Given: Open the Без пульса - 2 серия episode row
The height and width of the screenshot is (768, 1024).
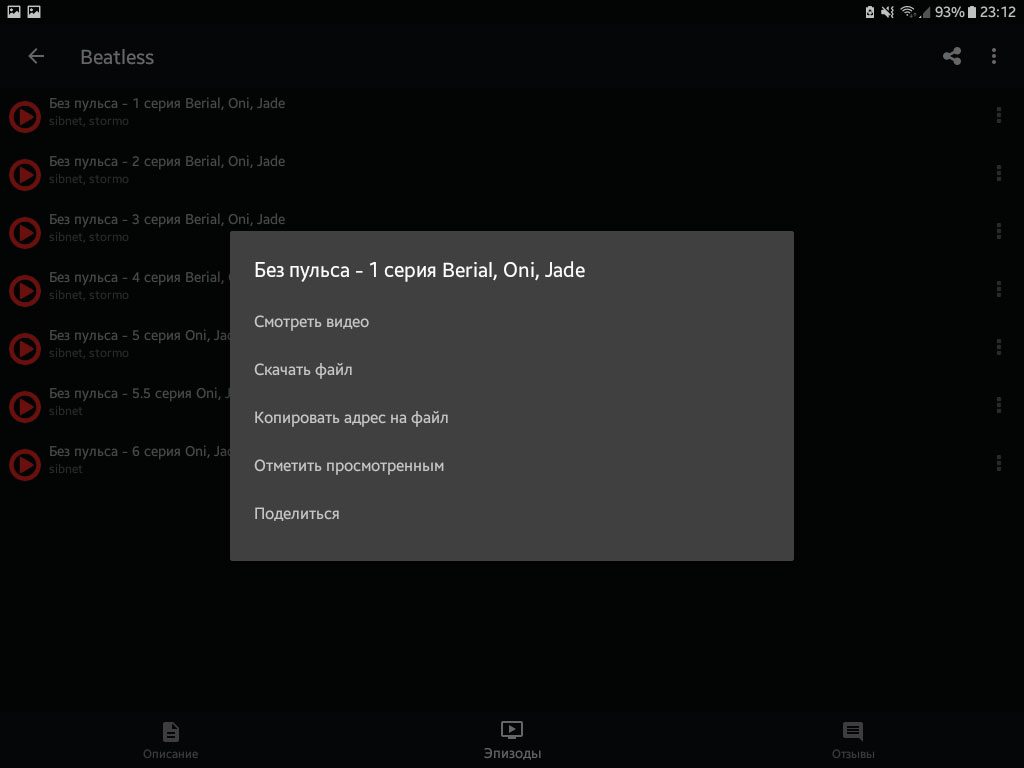Looking at the screenshot, I should point(512,173).
